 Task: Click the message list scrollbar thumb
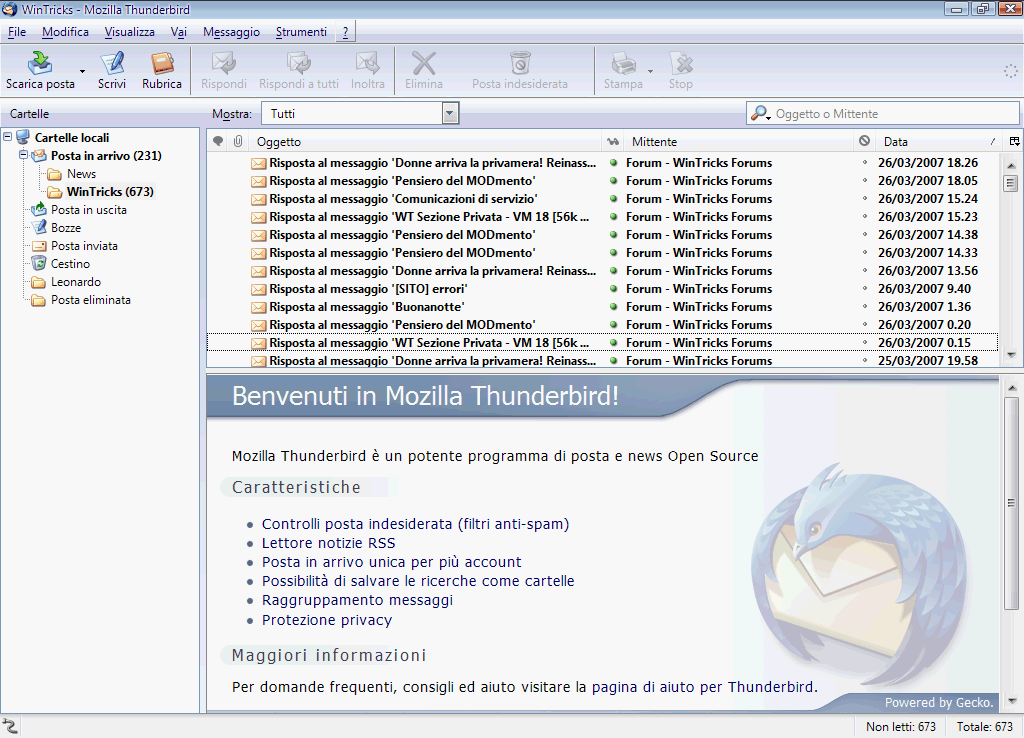1011,184
